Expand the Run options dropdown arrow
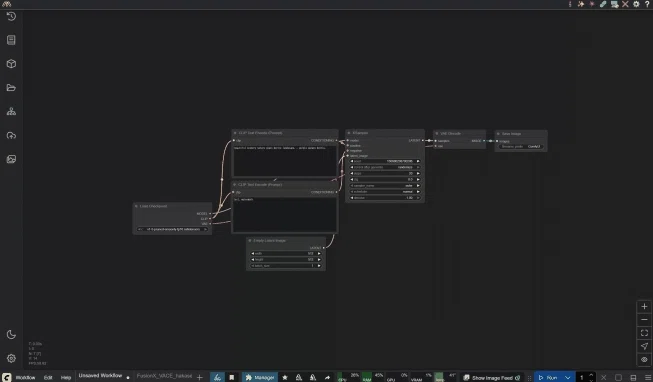Image resolution: width=653 pixels, height=382 pixels. coord(568,377)
